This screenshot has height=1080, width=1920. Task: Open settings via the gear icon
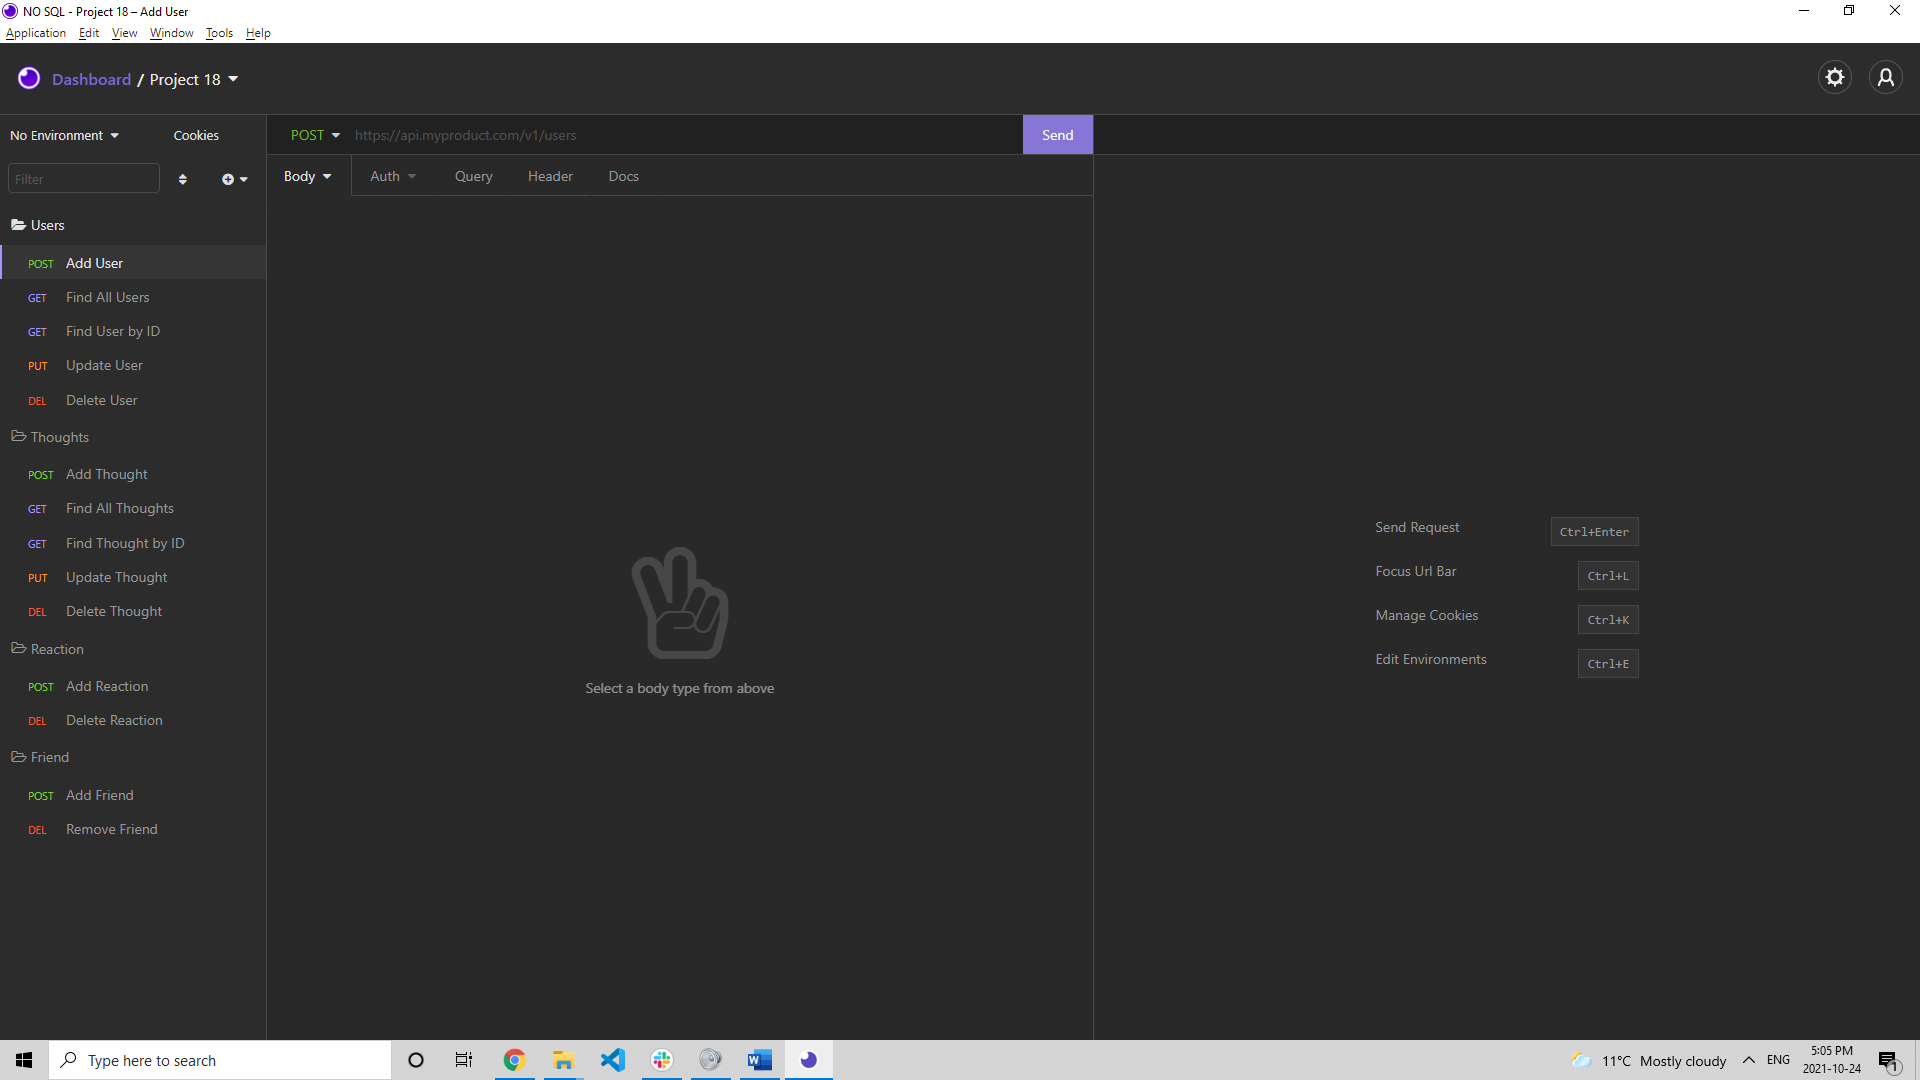1834,78
